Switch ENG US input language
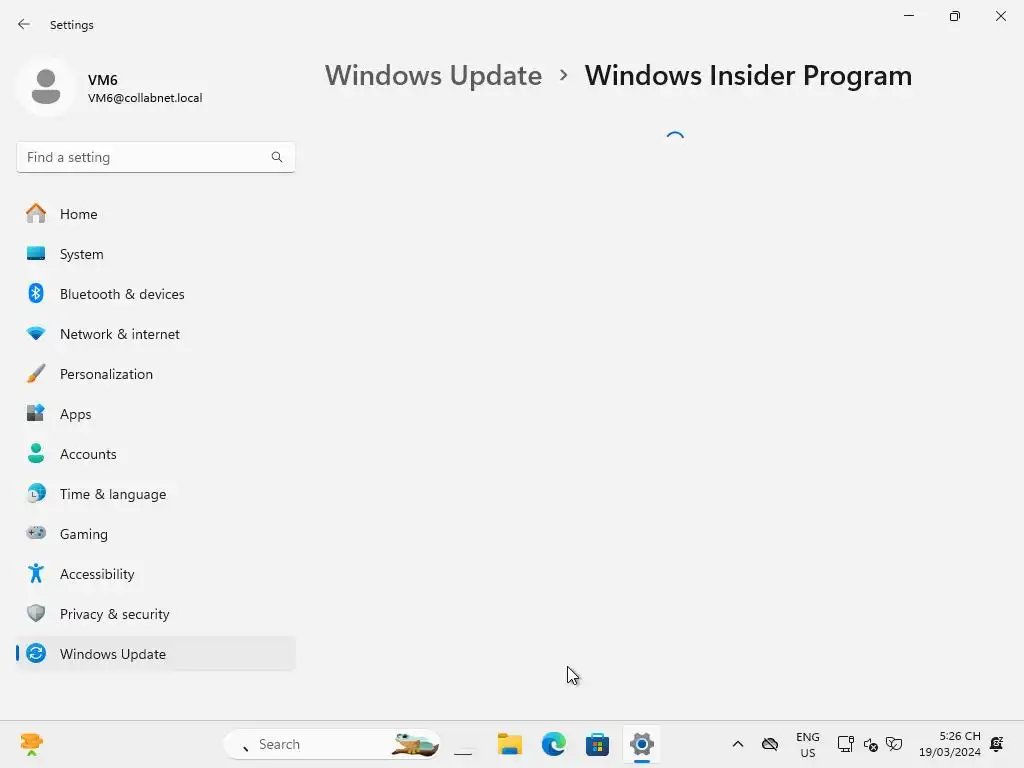 (x=808, y=744)
